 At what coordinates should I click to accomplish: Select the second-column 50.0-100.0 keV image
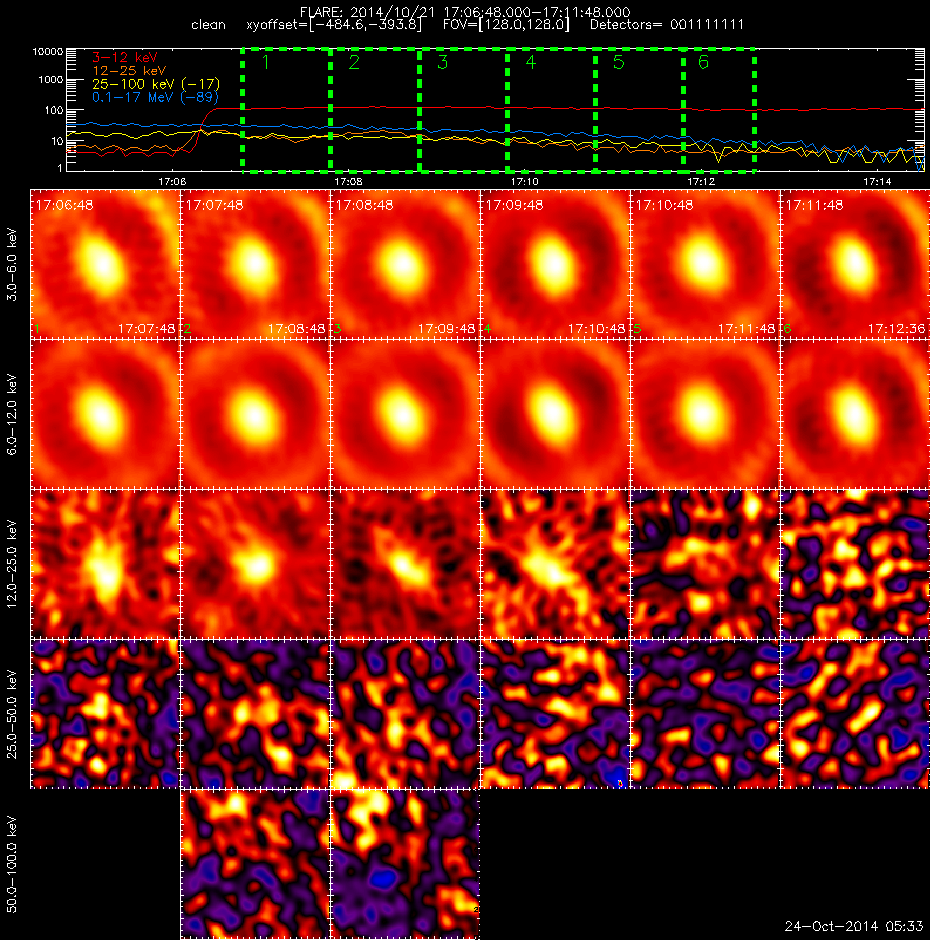tap(255, 864)
